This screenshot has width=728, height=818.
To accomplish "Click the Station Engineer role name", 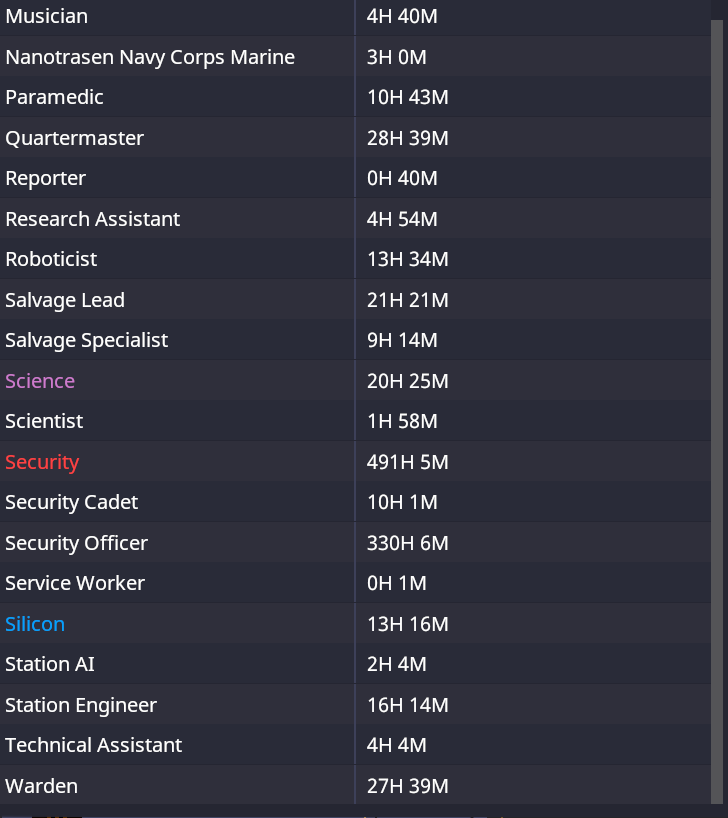I will pyautogui.click(x=81, y=705).
